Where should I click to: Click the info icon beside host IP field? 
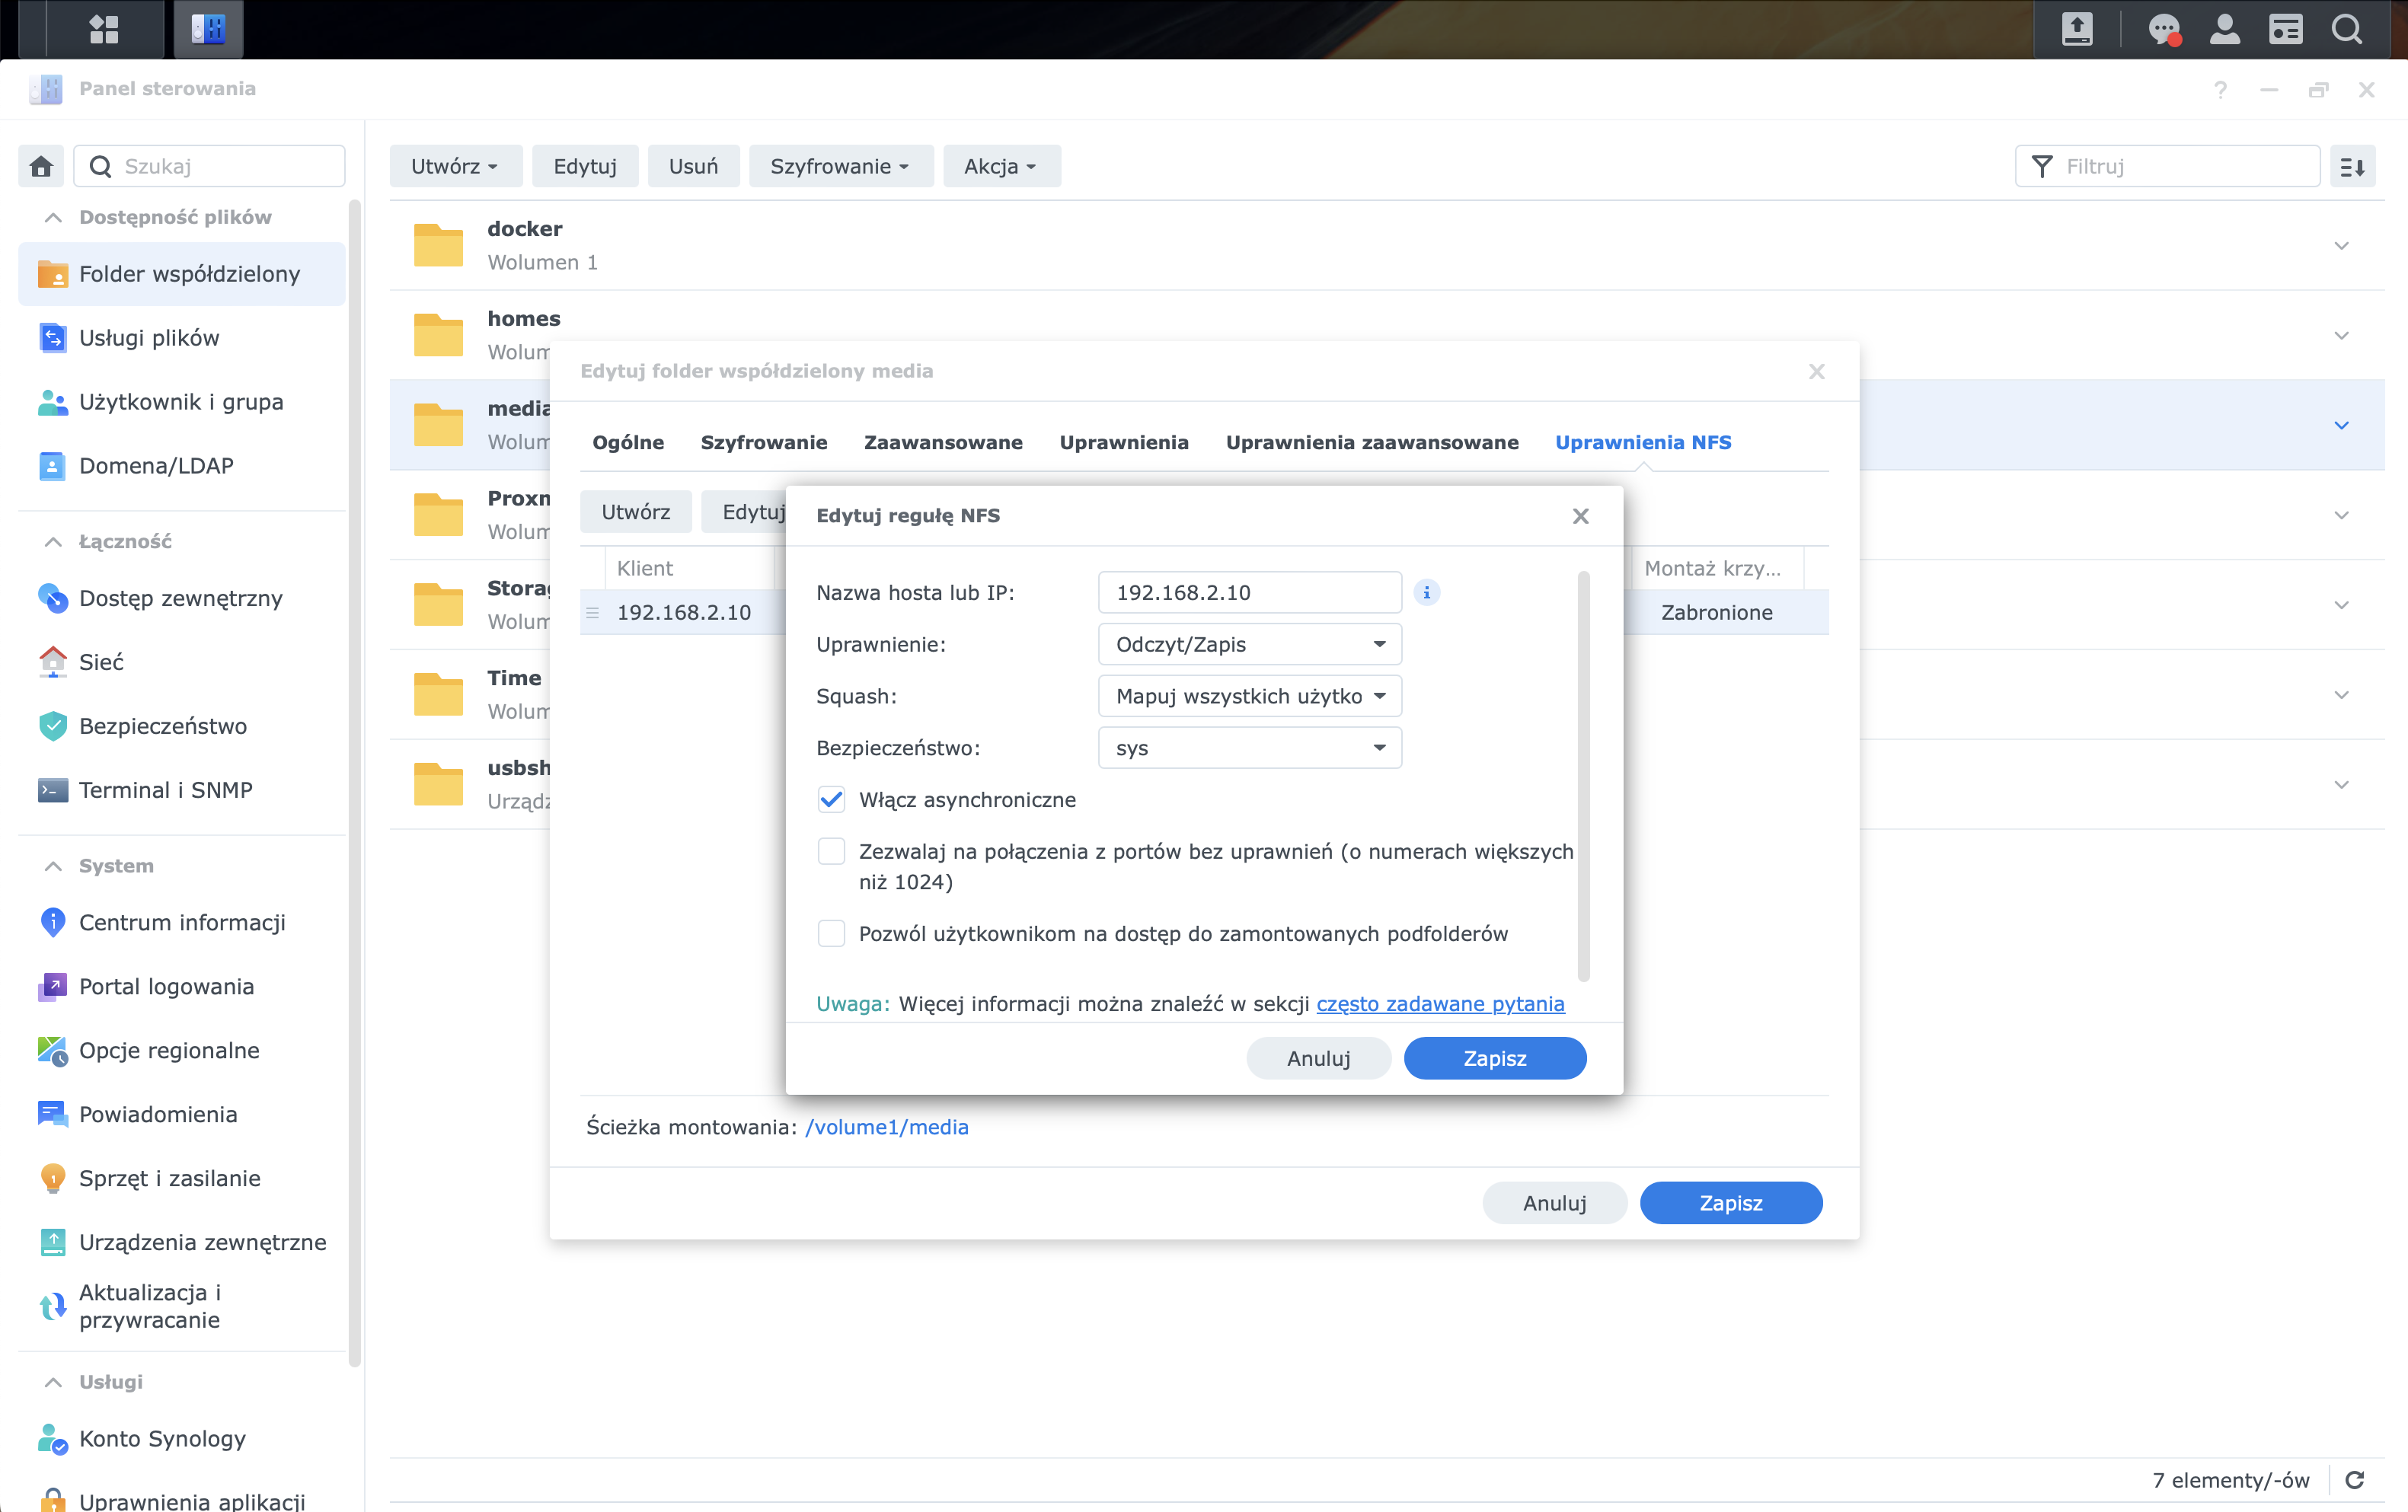pos(1426,592)
